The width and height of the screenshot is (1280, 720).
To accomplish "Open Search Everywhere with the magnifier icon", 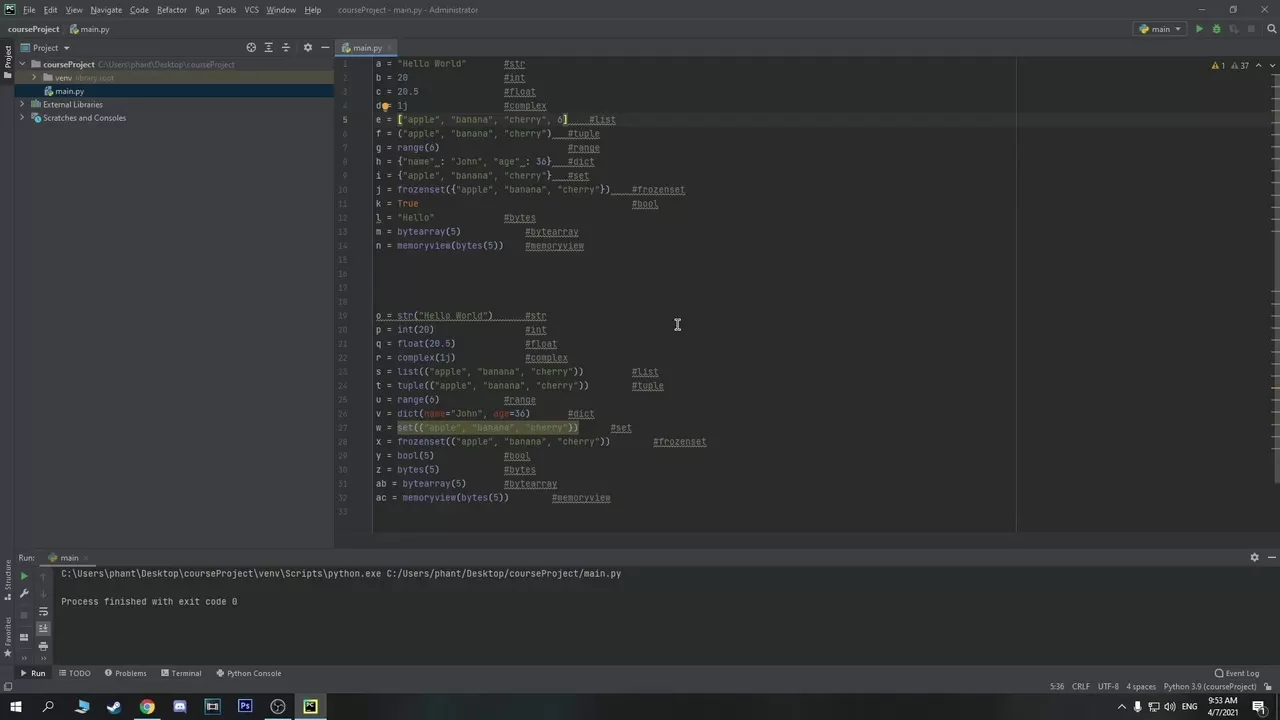I will click(1271, 29).
